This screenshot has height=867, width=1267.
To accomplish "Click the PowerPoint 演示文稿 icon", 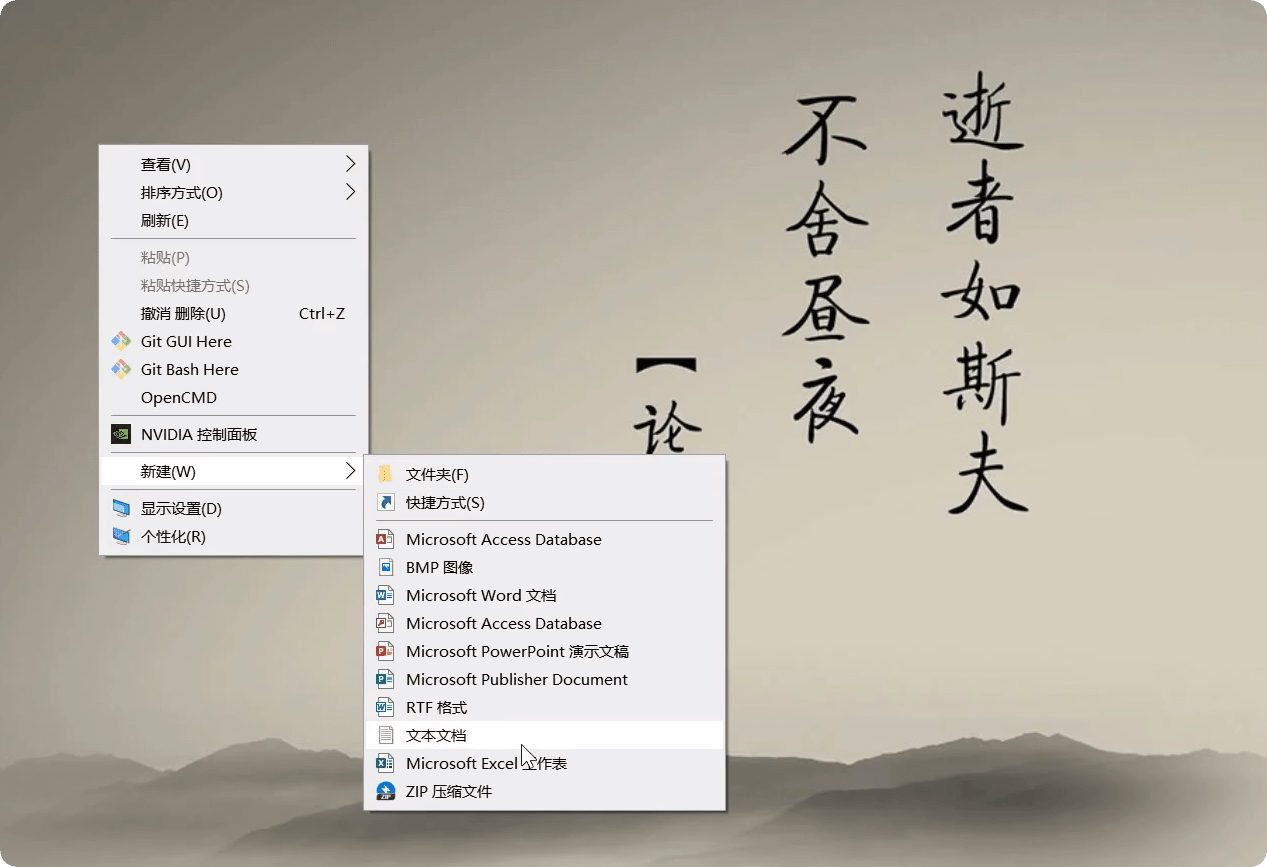I will [385, 651].
